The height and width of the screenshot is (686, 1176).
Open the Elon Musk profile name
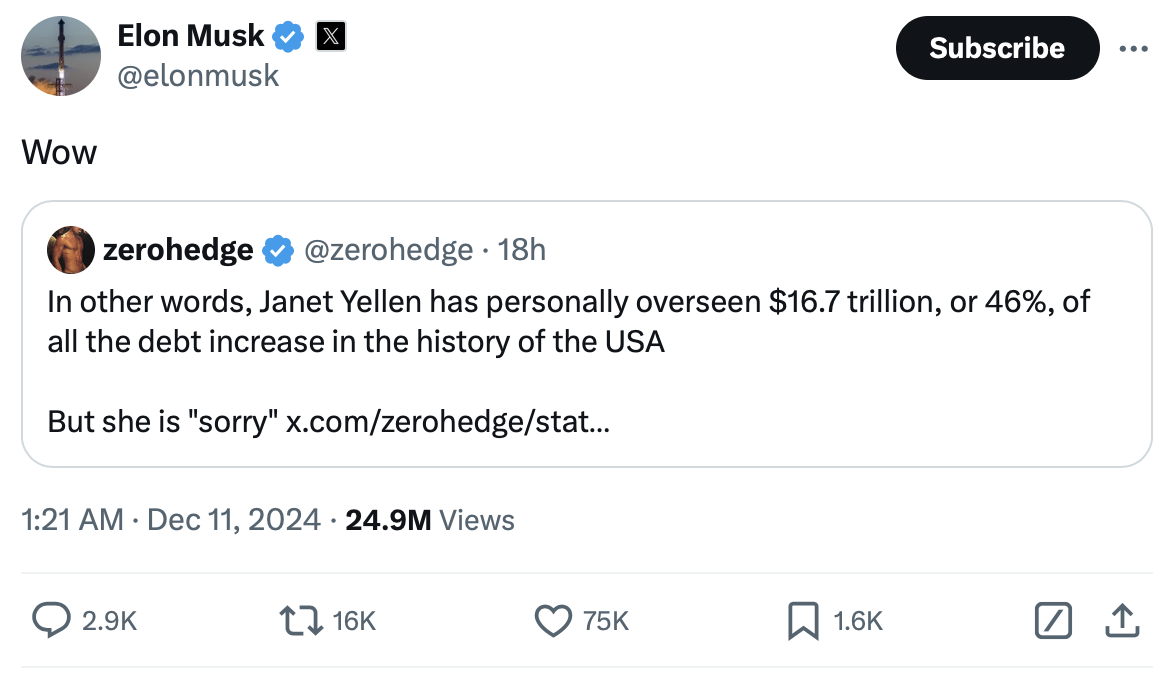(x=191, y=36)
